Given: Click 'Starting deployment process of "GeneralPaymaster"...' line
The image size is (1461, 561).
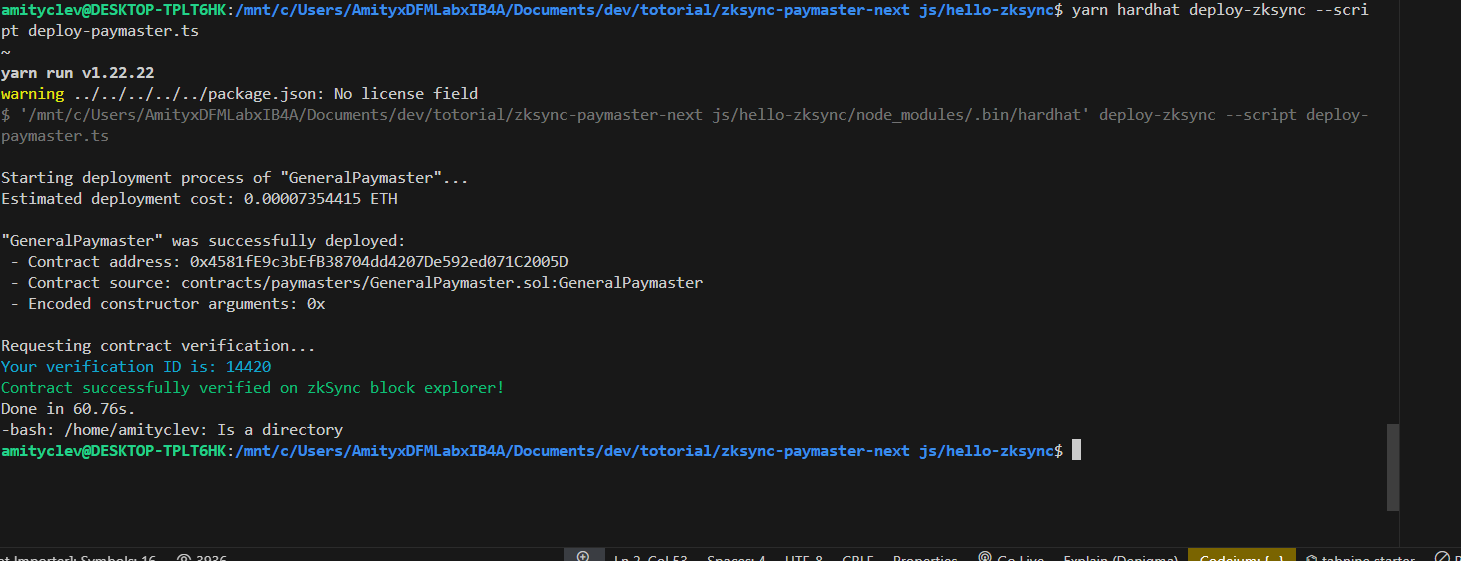Looking at the screenshot, I should 235,178.
